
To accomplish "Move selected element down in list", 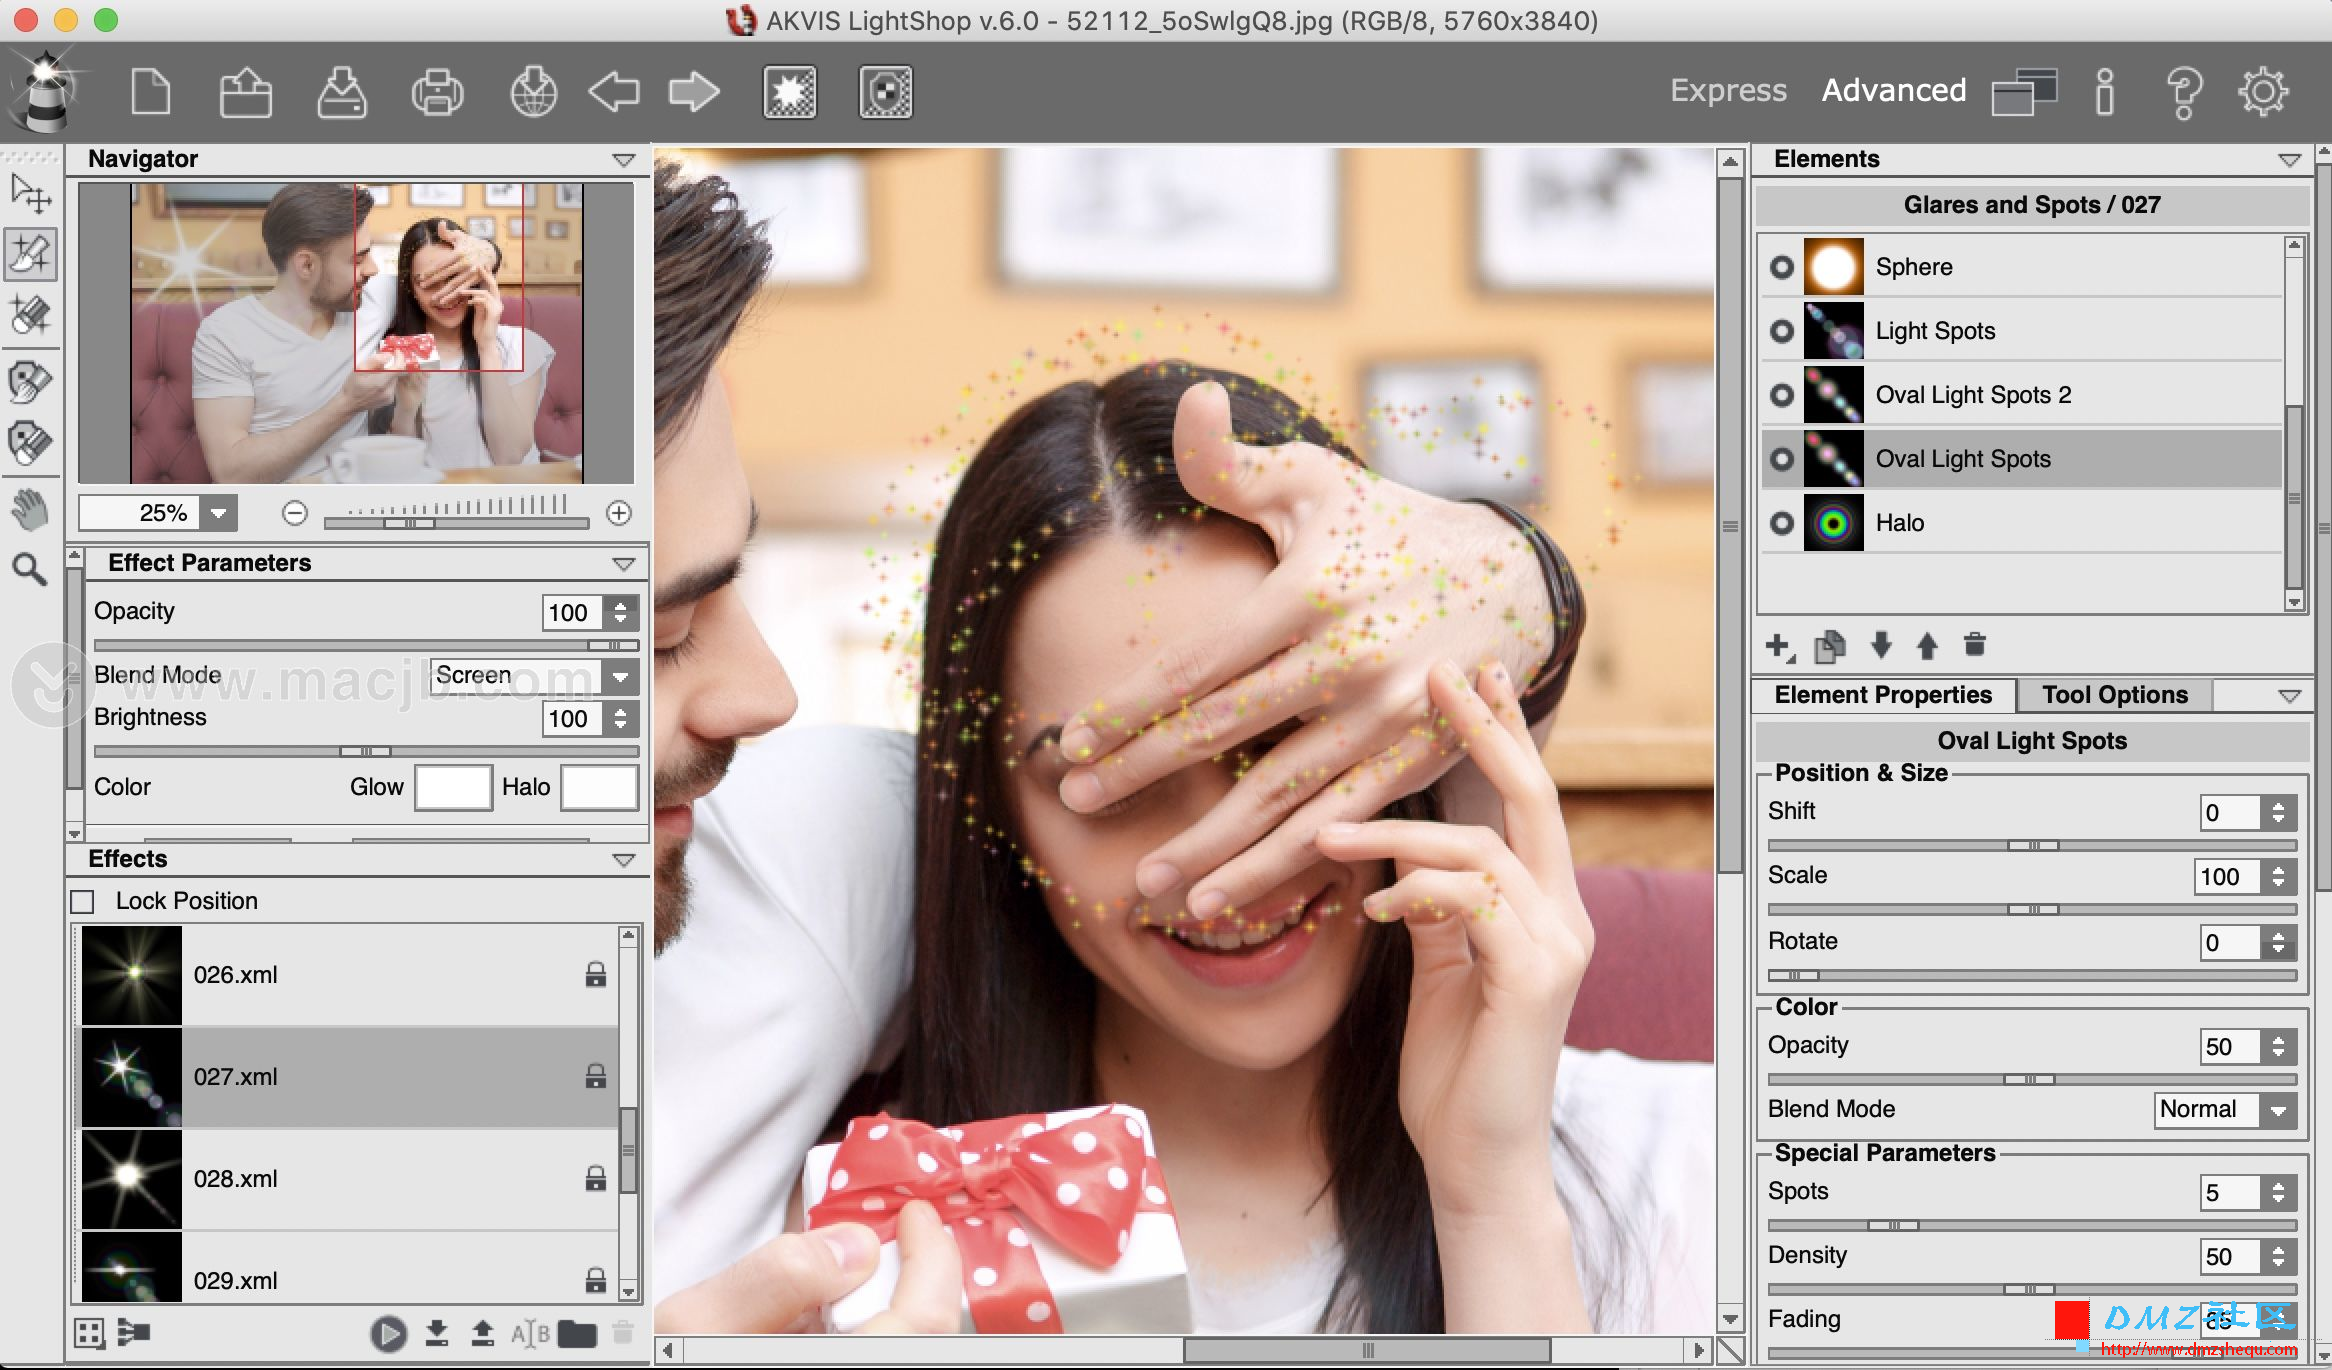I will (x=1881, y=646).
